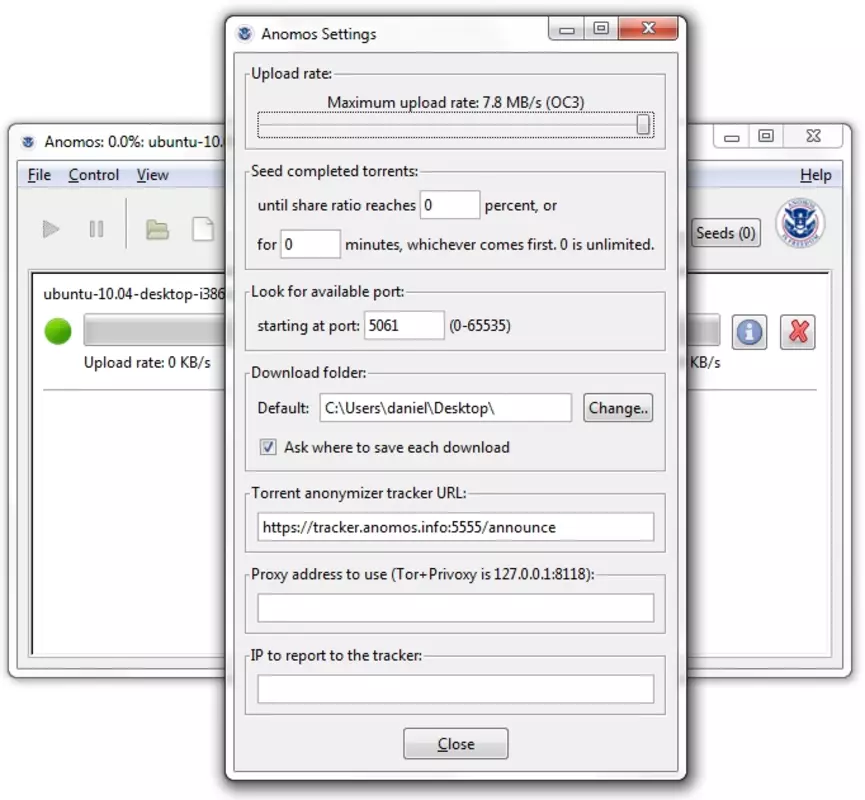Open the Control menu

click(94, 175)
